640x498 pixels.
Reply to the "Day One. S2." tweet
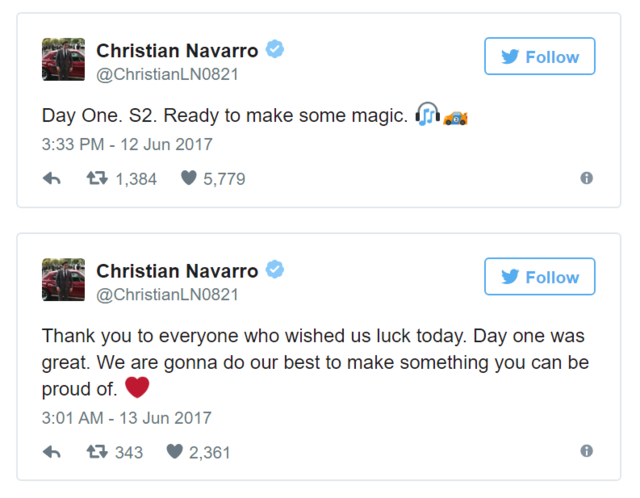[x=52, y=179]
